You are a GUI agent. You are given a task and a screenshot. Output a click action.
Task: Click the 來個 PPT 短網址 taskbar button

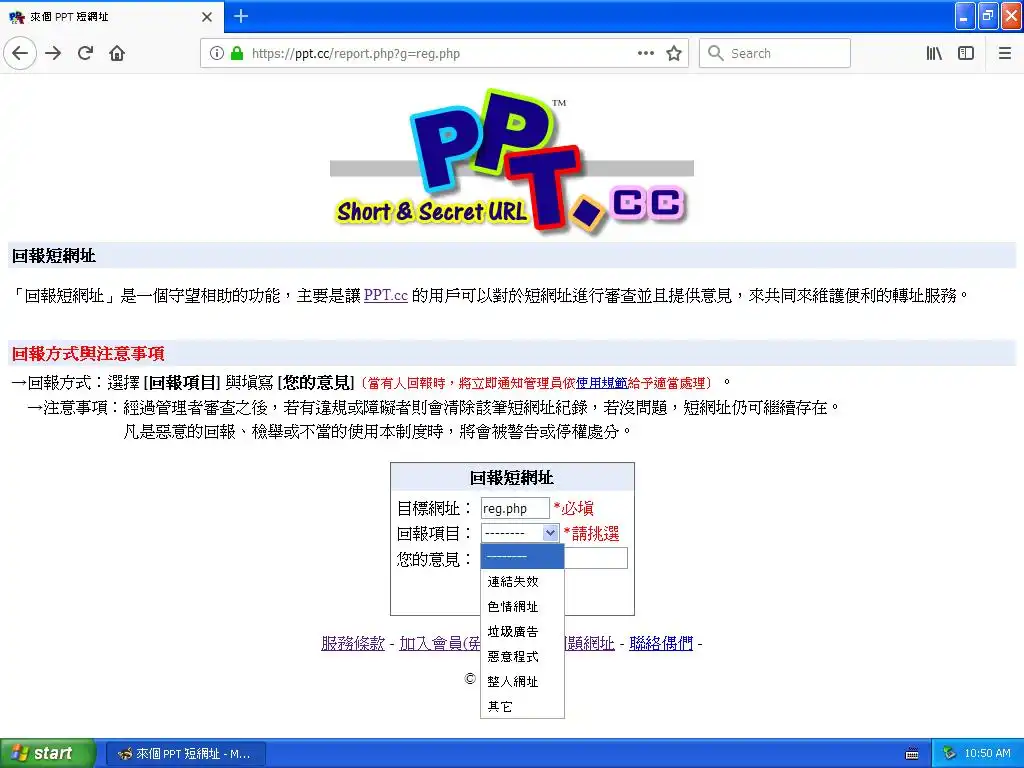(185, 754)
